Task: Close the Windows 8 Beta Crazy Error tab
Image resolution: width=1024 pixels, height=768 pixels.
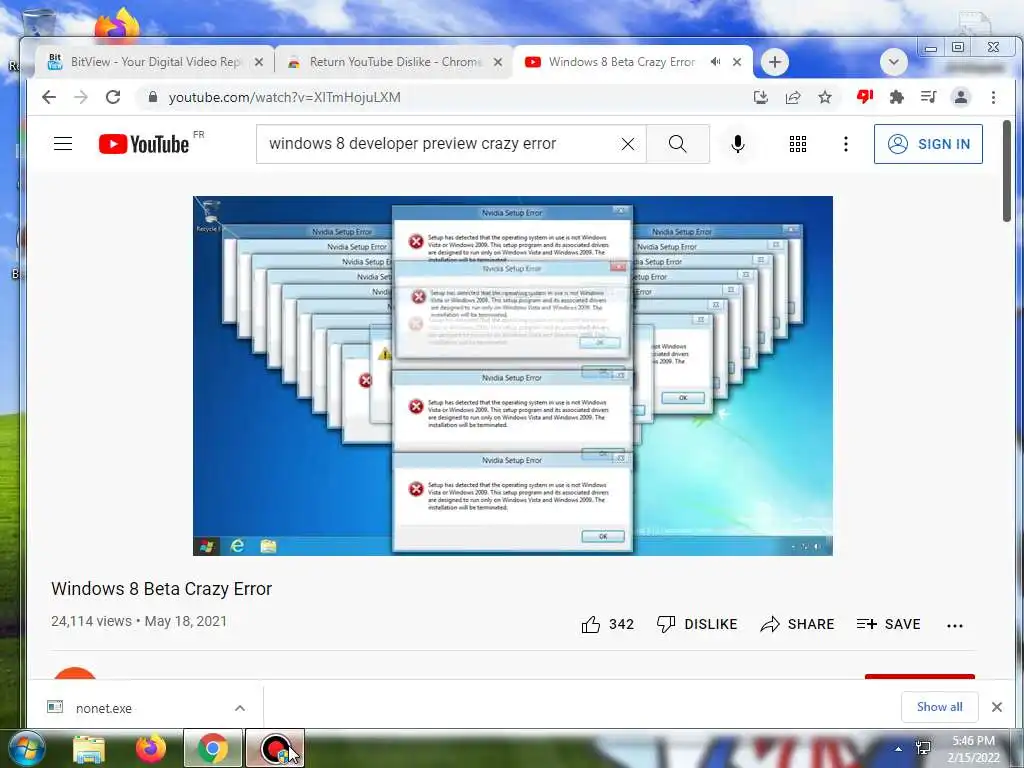Action: pos(737,62)
